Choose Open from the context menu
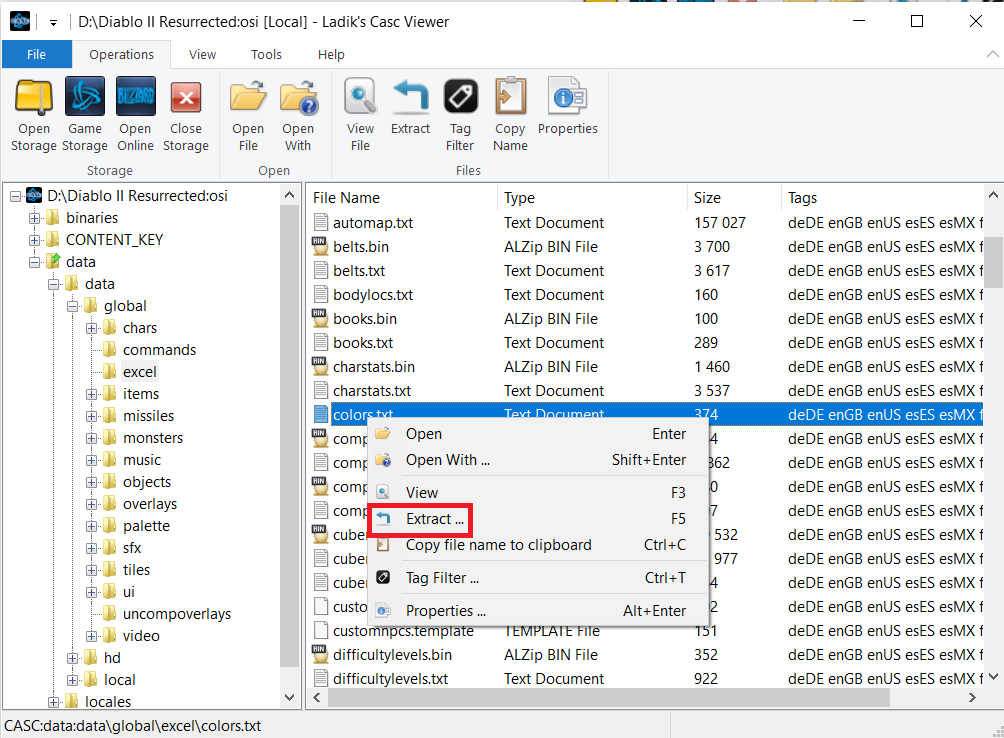1004x738 pixels. click(x=538, y=434)
